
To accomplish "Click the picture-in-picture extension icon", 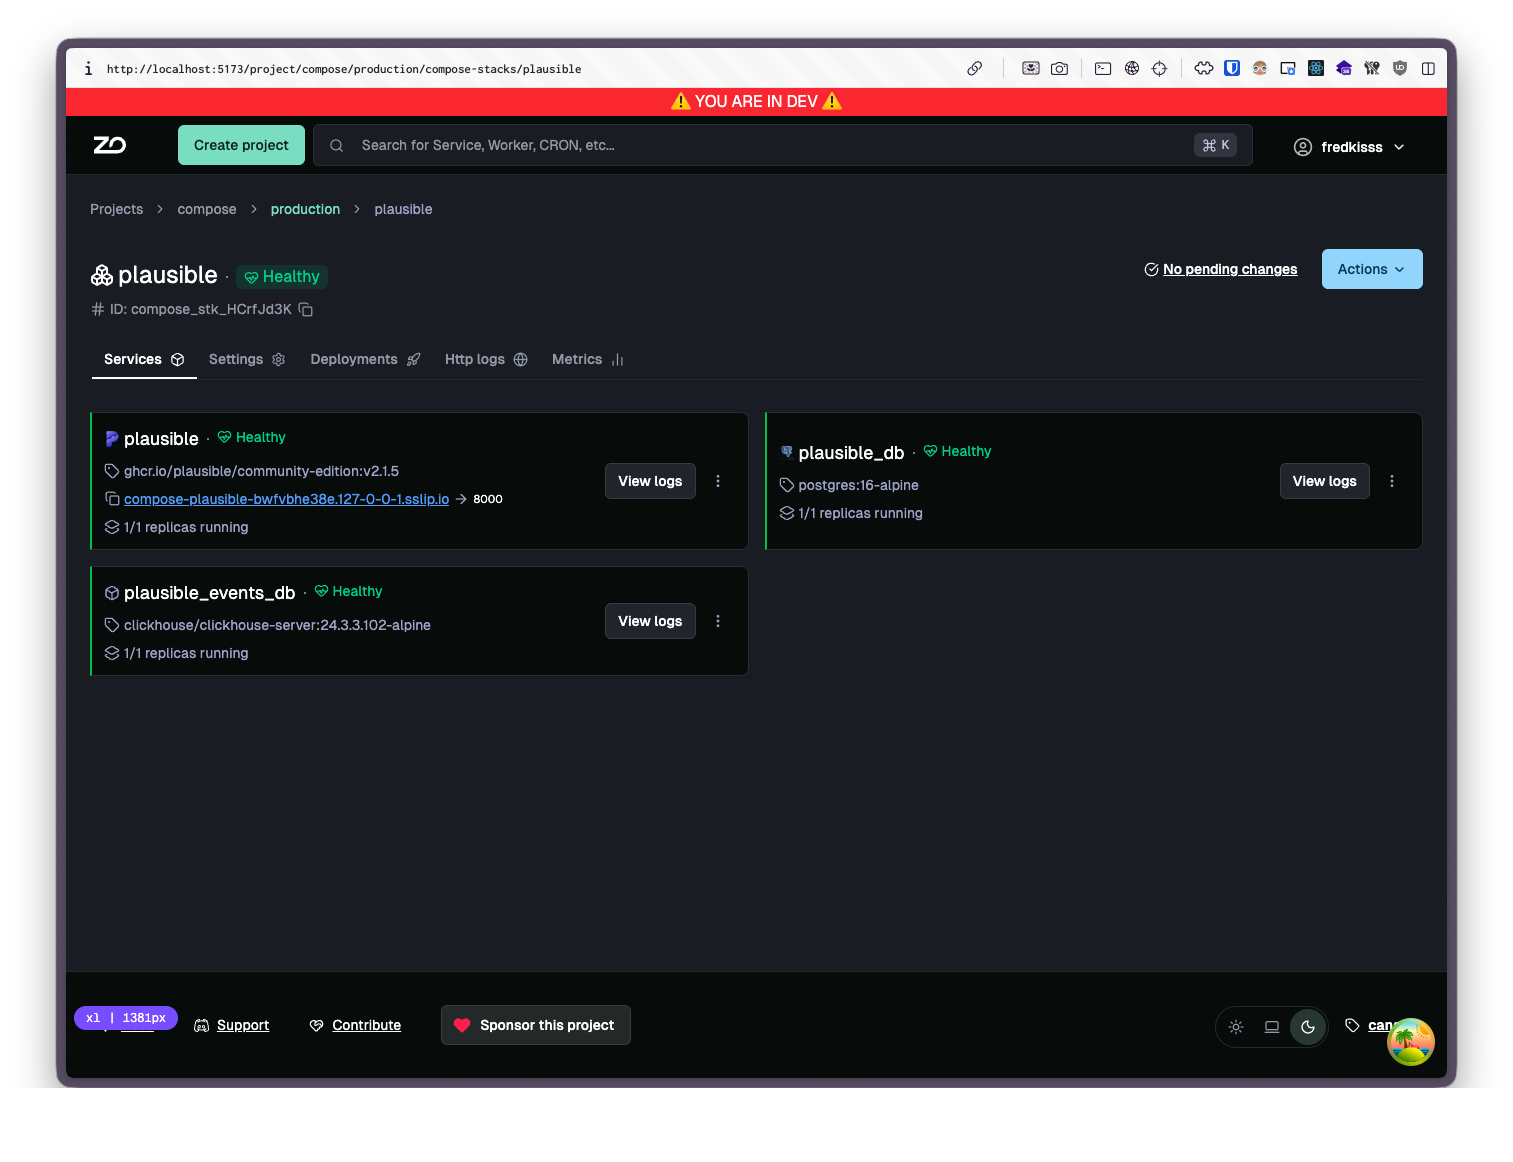I will click(x=1288, y=69).
